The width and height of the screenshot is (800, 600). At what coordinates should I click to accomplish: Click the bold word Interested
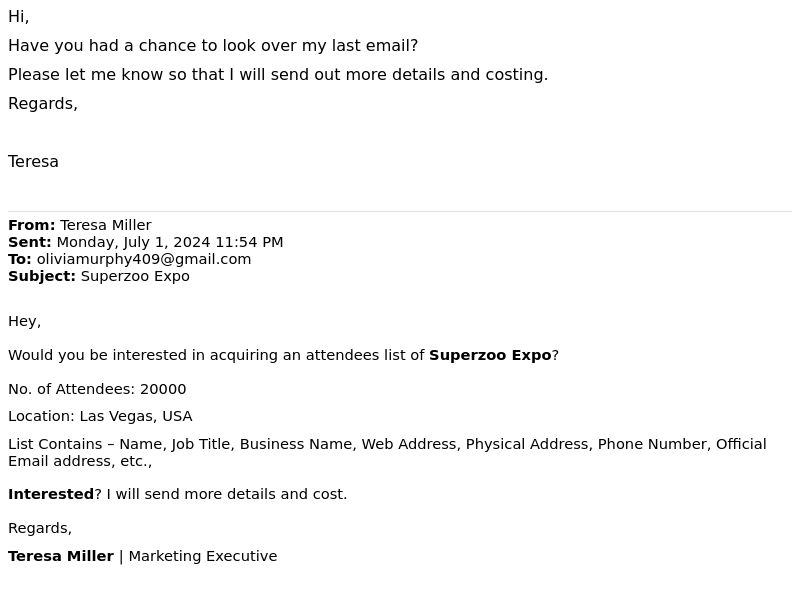51,494
